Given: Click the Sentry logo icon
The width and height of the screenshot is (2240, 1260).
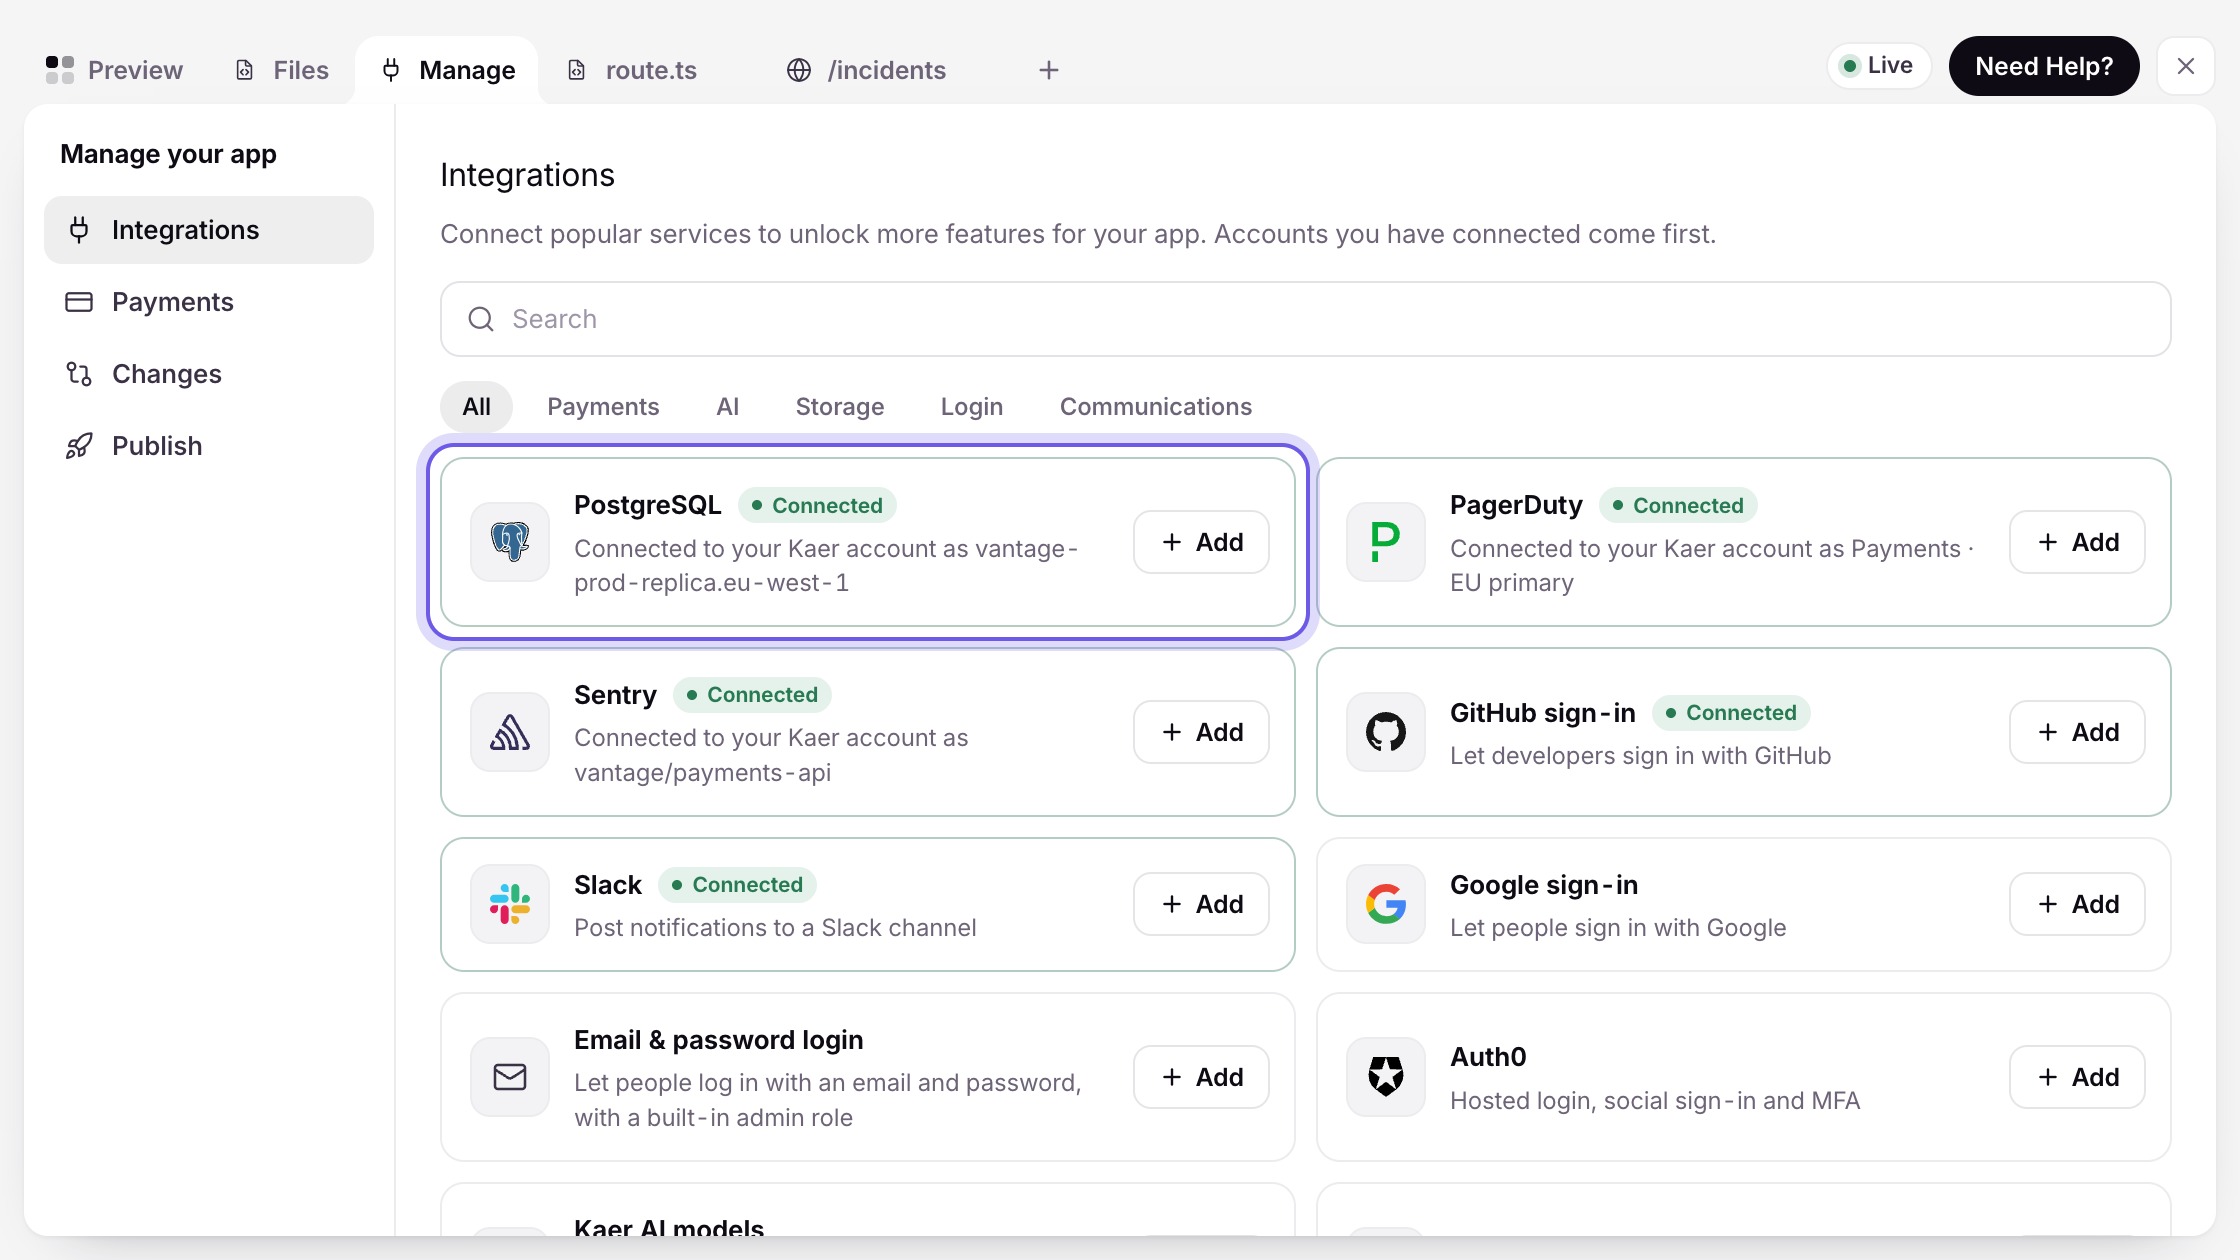Looking at the screenshot, I should point(510,732).
